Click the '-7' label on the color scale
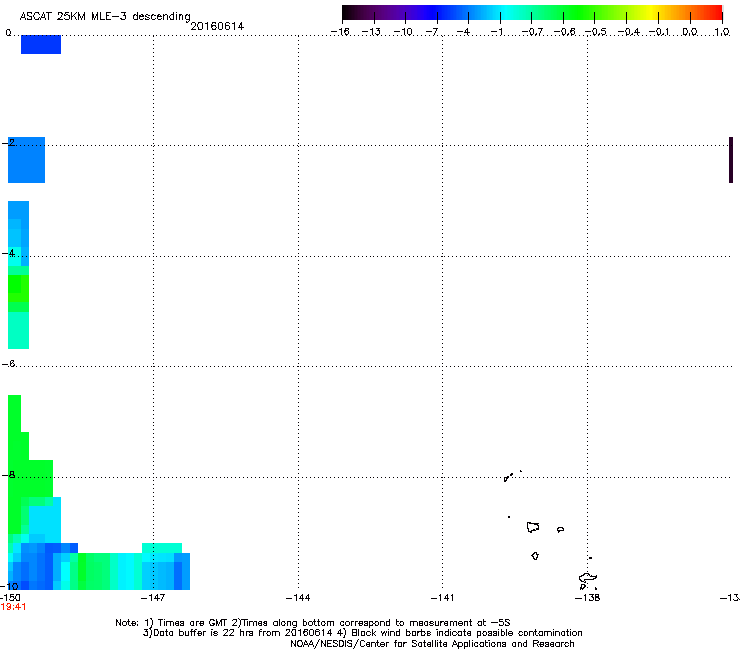 432,32
